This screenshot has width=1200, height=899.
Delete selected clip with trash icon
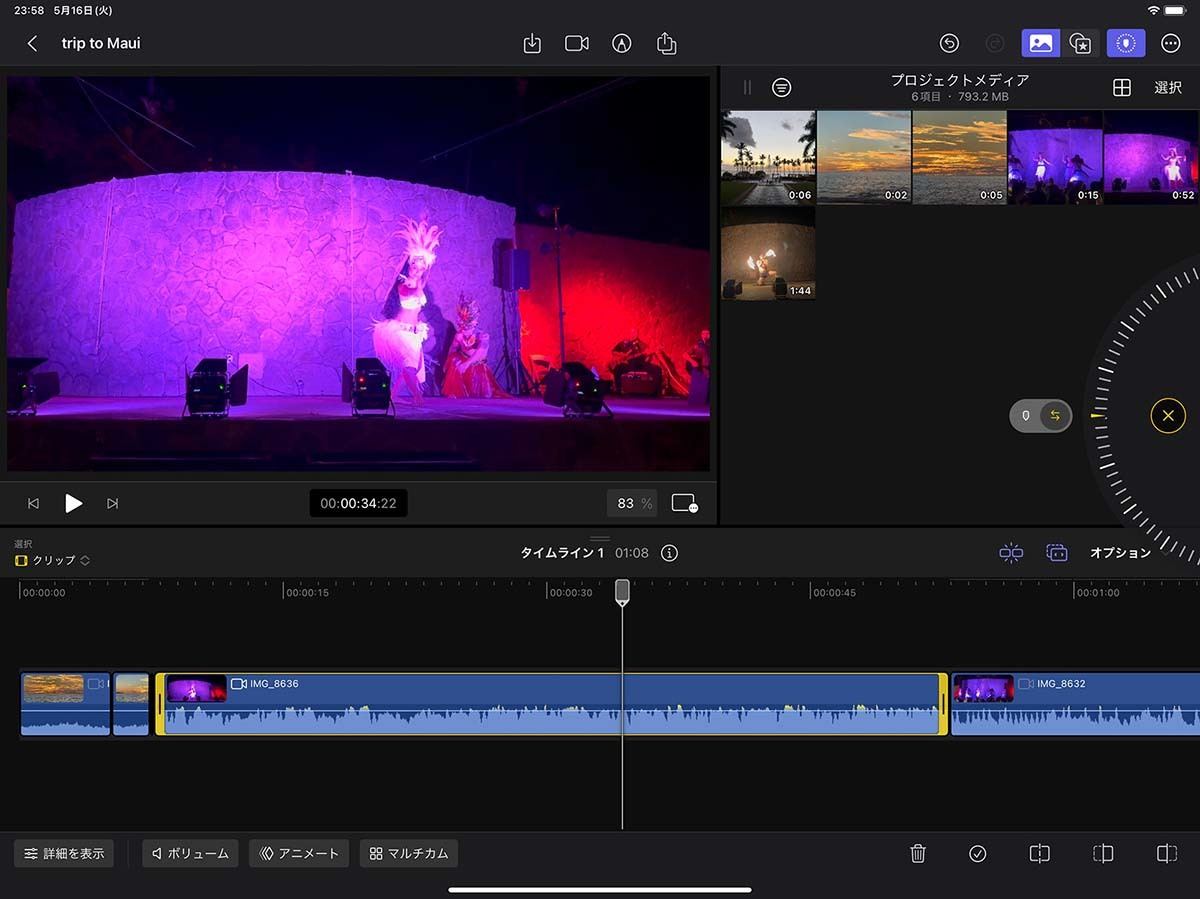point(918,853)
